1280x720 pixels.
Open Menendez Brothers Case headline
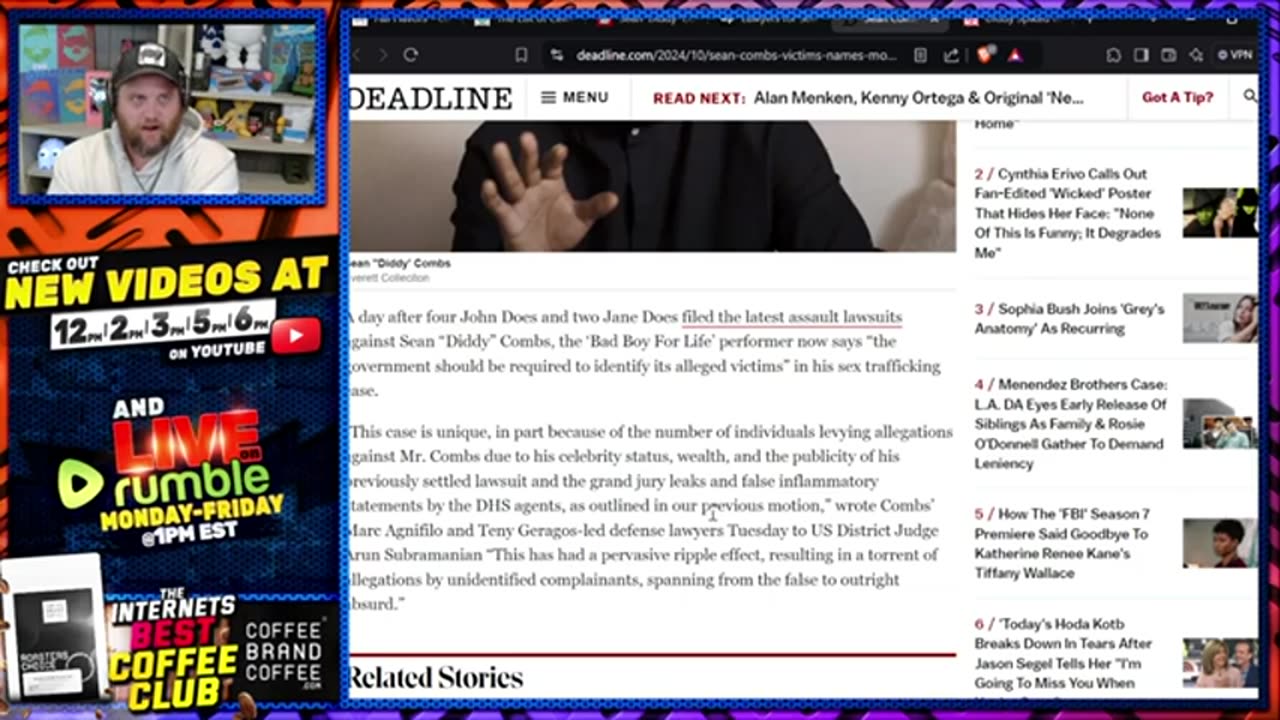1070,424
